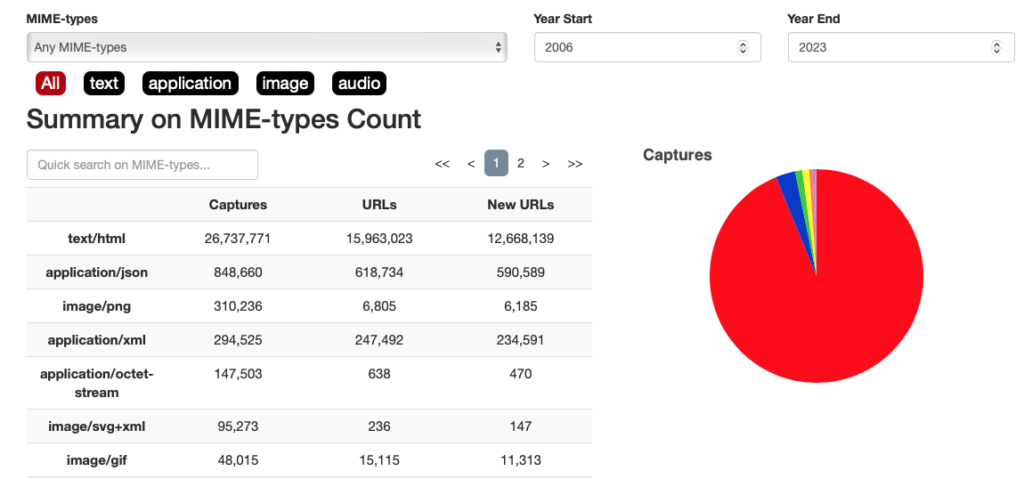Select the All filter tag
This screenshot has width=1024, height=479.
tap(50, 84)
